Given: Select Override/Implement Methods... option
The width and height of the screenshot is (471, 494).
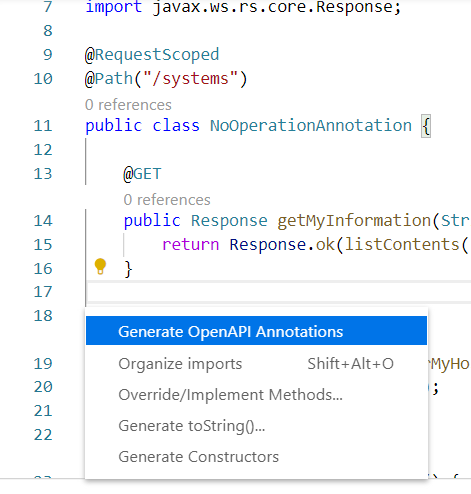Looking at the screenshot, I should pyautogui.click(x=256, y=394).
